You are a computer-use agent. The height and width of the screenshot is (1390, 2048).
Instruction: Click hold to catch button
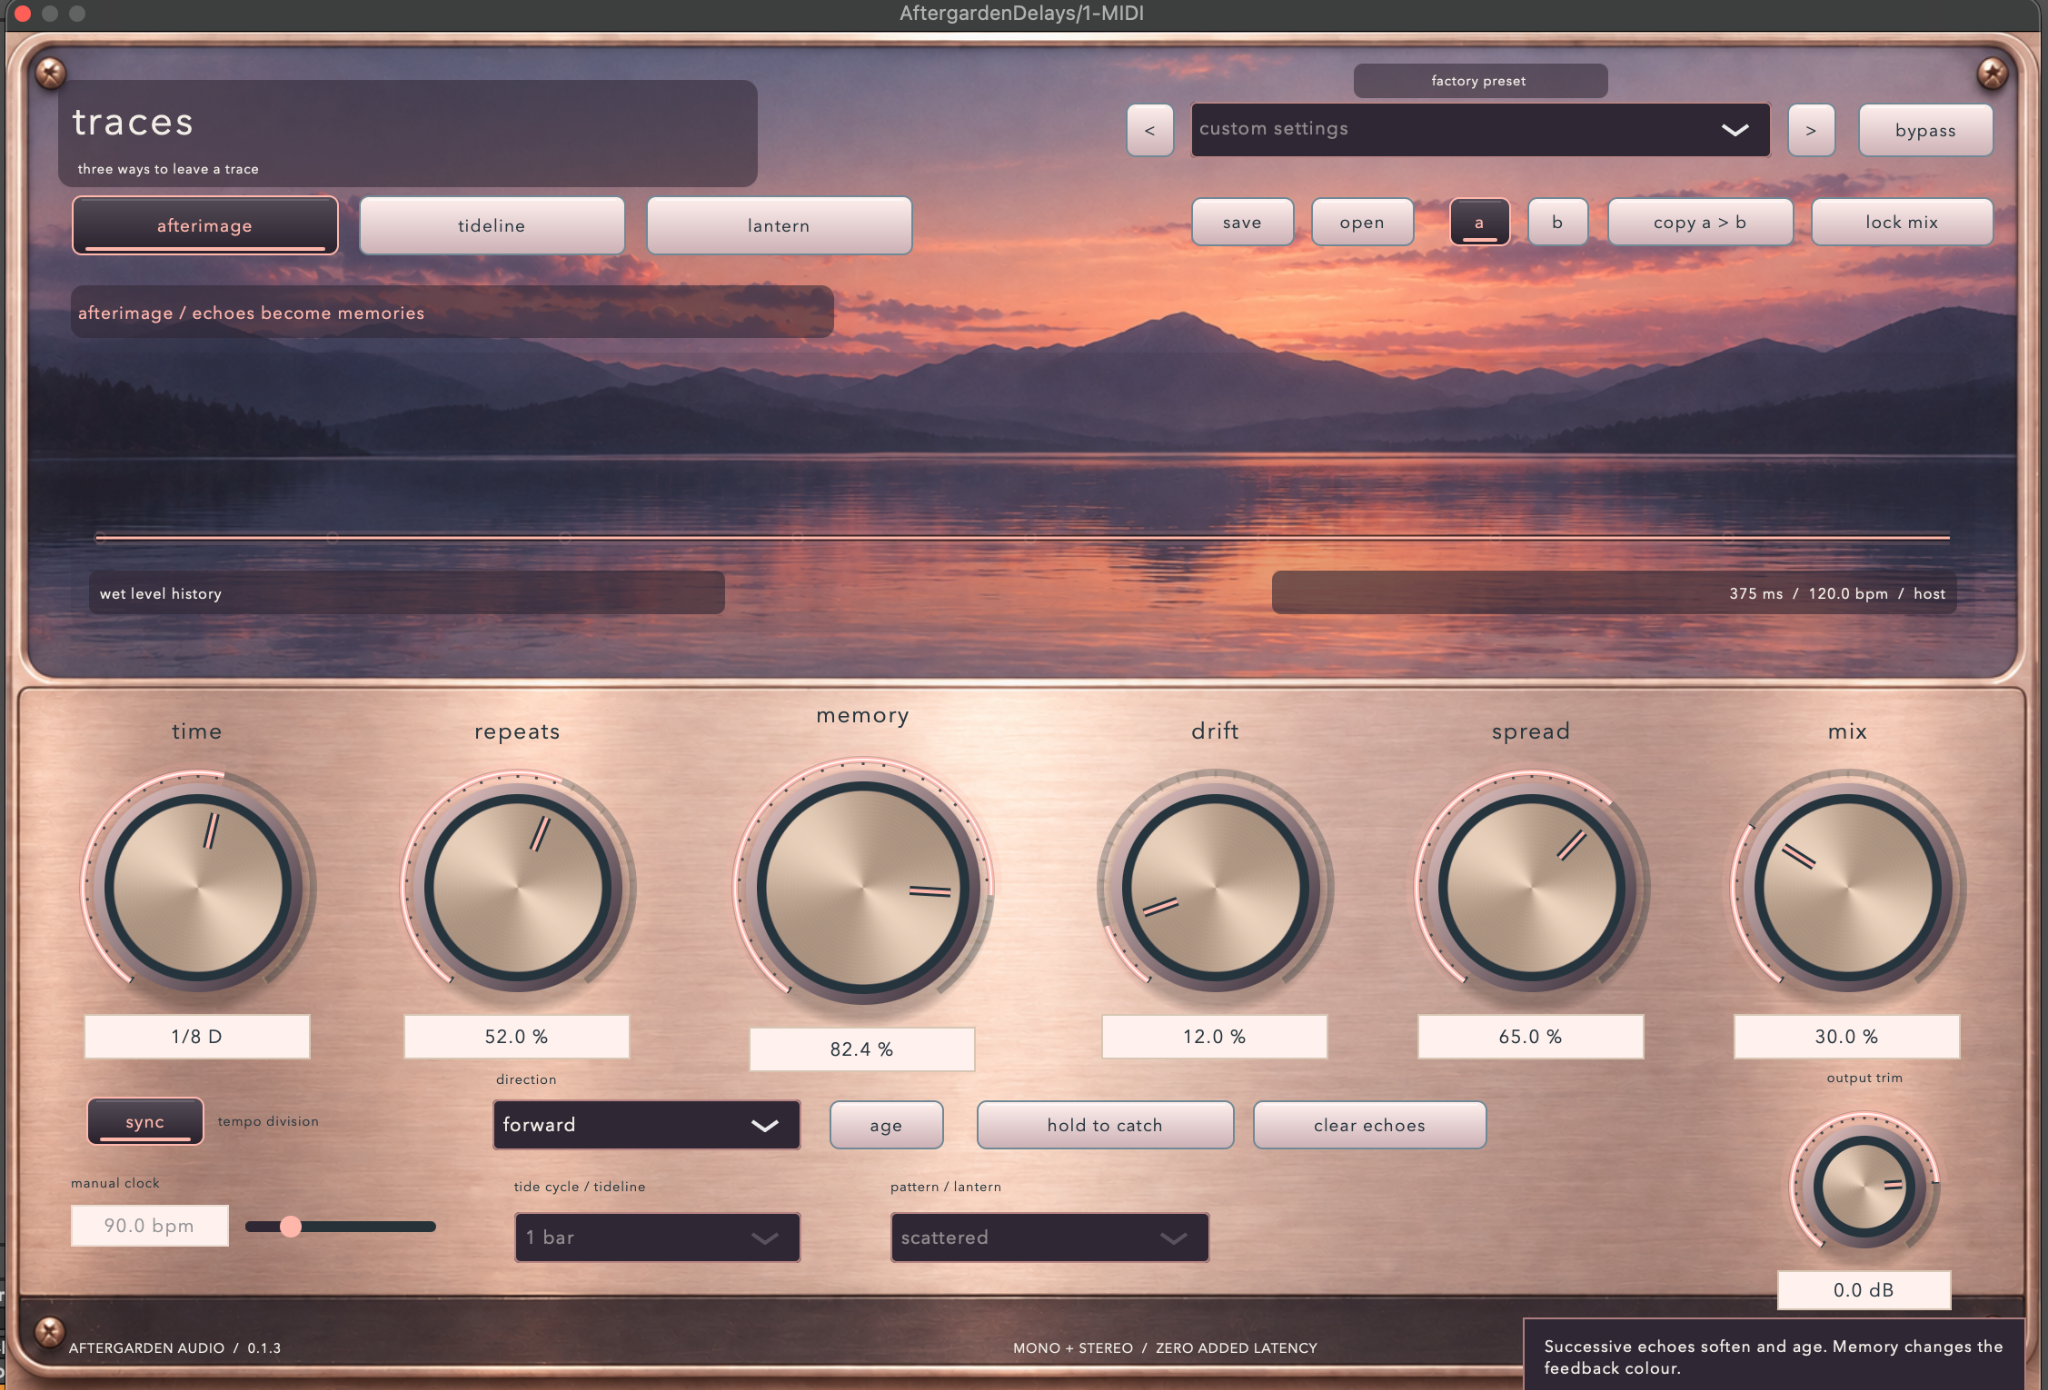[x=1105, y=1126]
